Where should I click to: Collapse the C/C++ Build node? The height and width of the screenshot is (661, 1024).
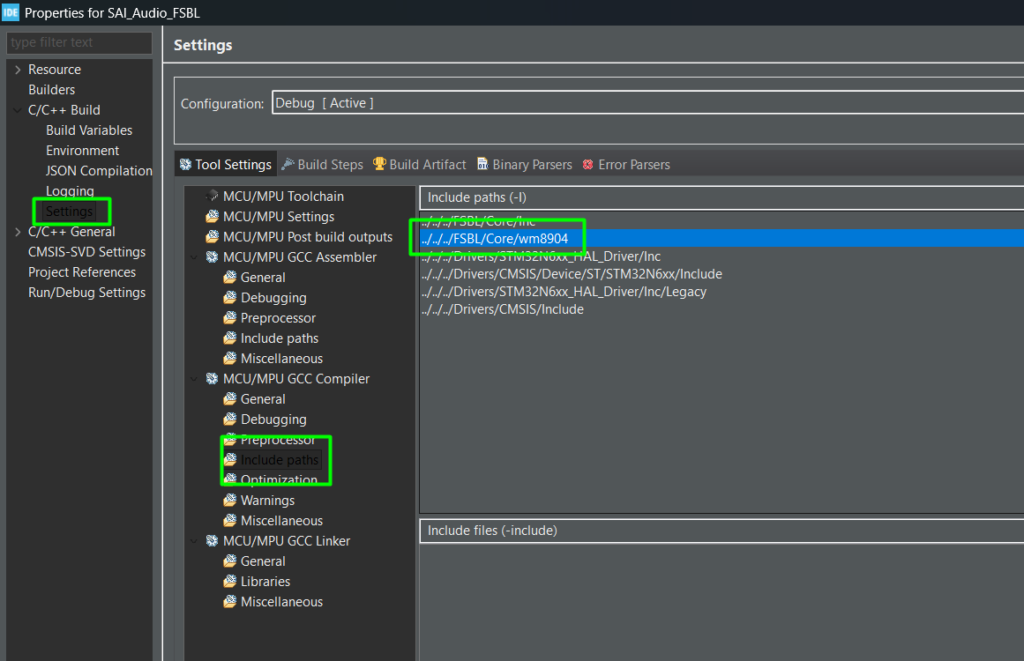[x=17, y=110]
